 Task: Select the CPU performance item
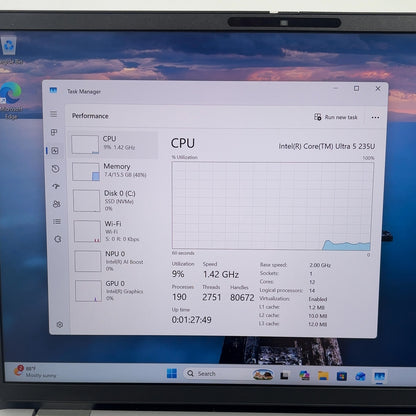[114, 144]
